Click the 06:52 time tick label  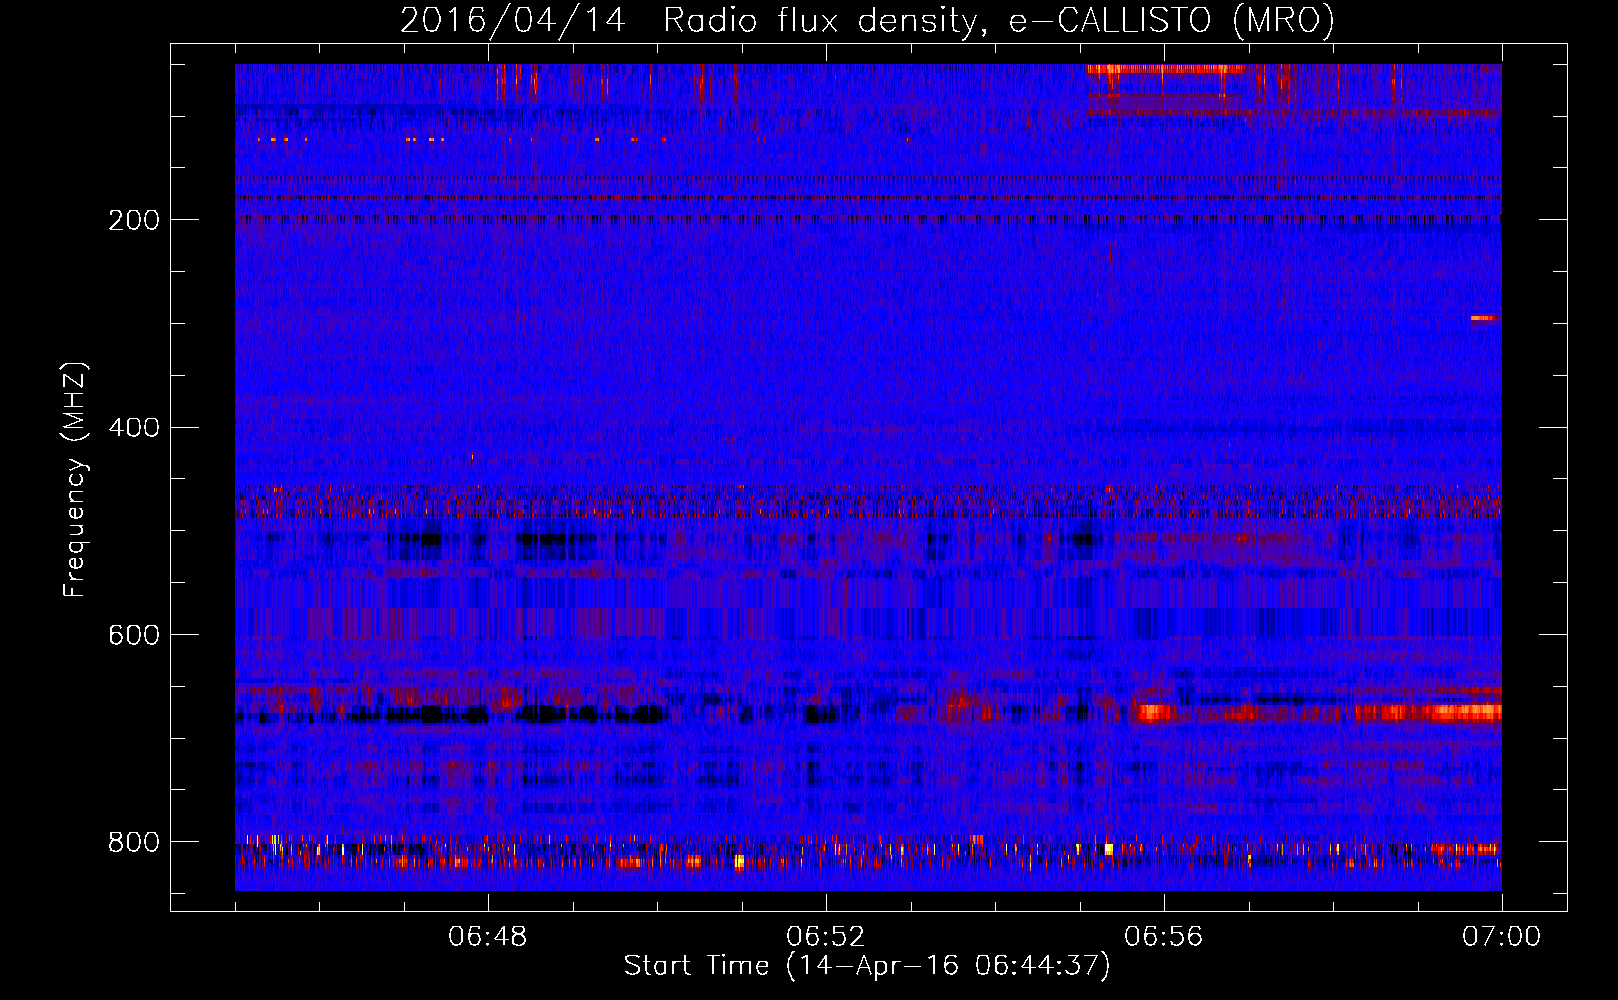tap(826, 937)
